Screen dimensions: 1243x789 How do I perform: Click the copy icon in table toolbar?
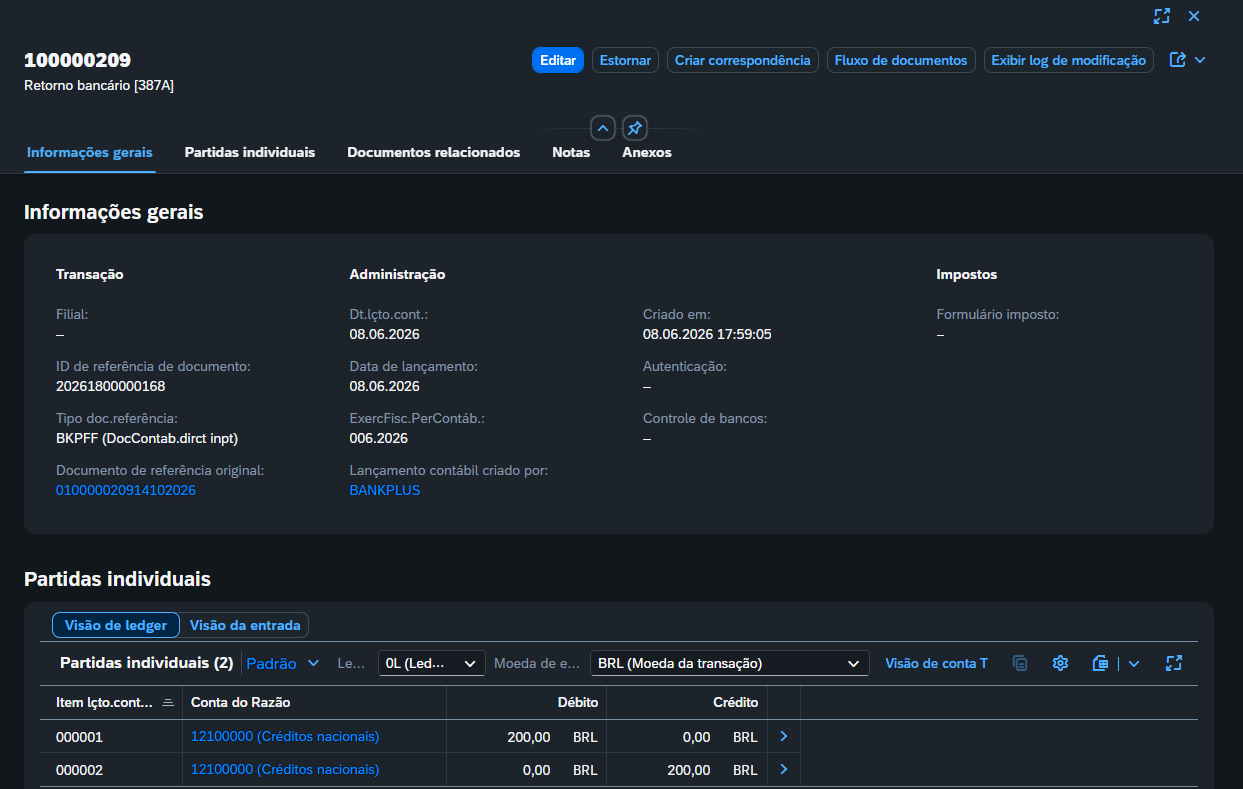click(1020, 663)
